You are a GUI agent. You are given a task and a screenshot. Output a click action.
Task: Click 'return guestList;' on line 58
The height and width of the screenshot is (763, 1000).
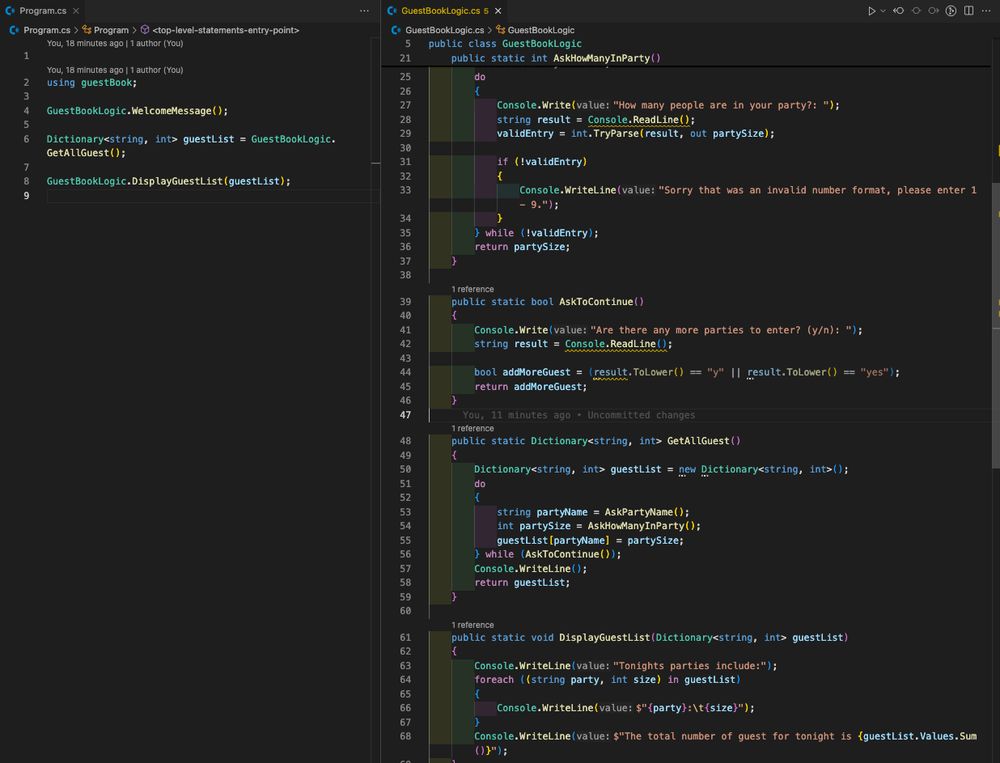pyautogui.click(x=522, y=582)
